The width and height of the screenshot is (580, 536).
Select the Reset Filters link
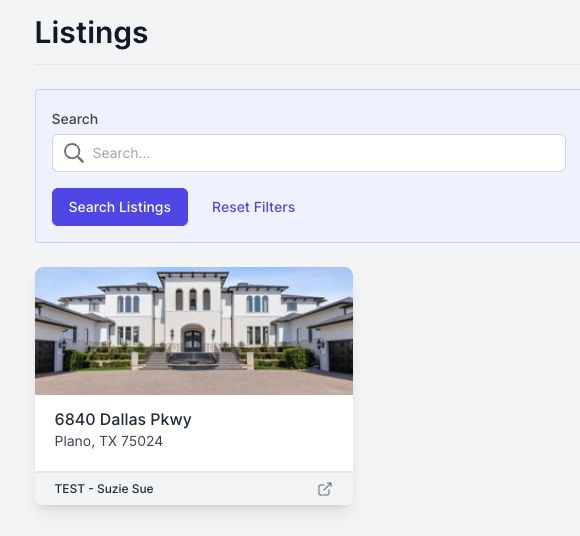tap(253, 207)
